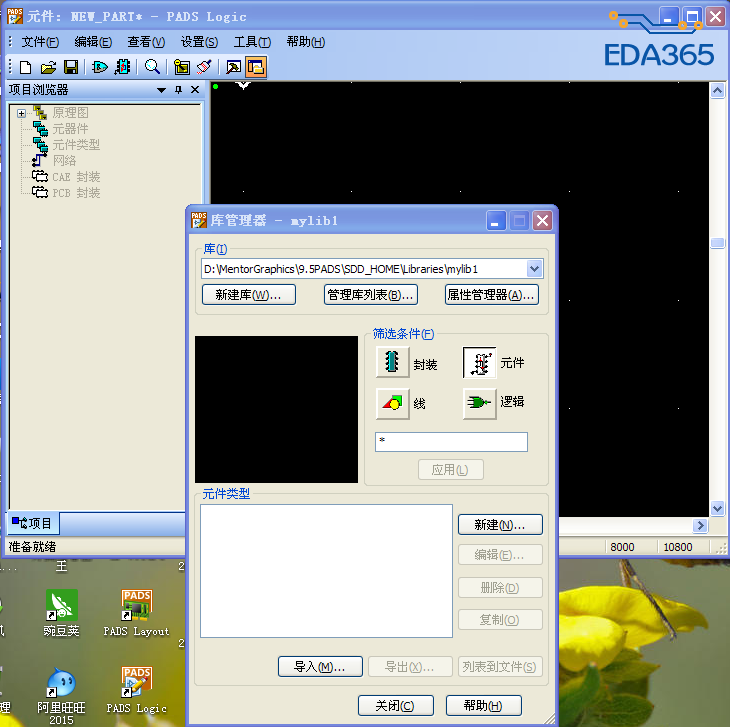Pin the 项目浏览器 panel

click(x=178, y=89)
